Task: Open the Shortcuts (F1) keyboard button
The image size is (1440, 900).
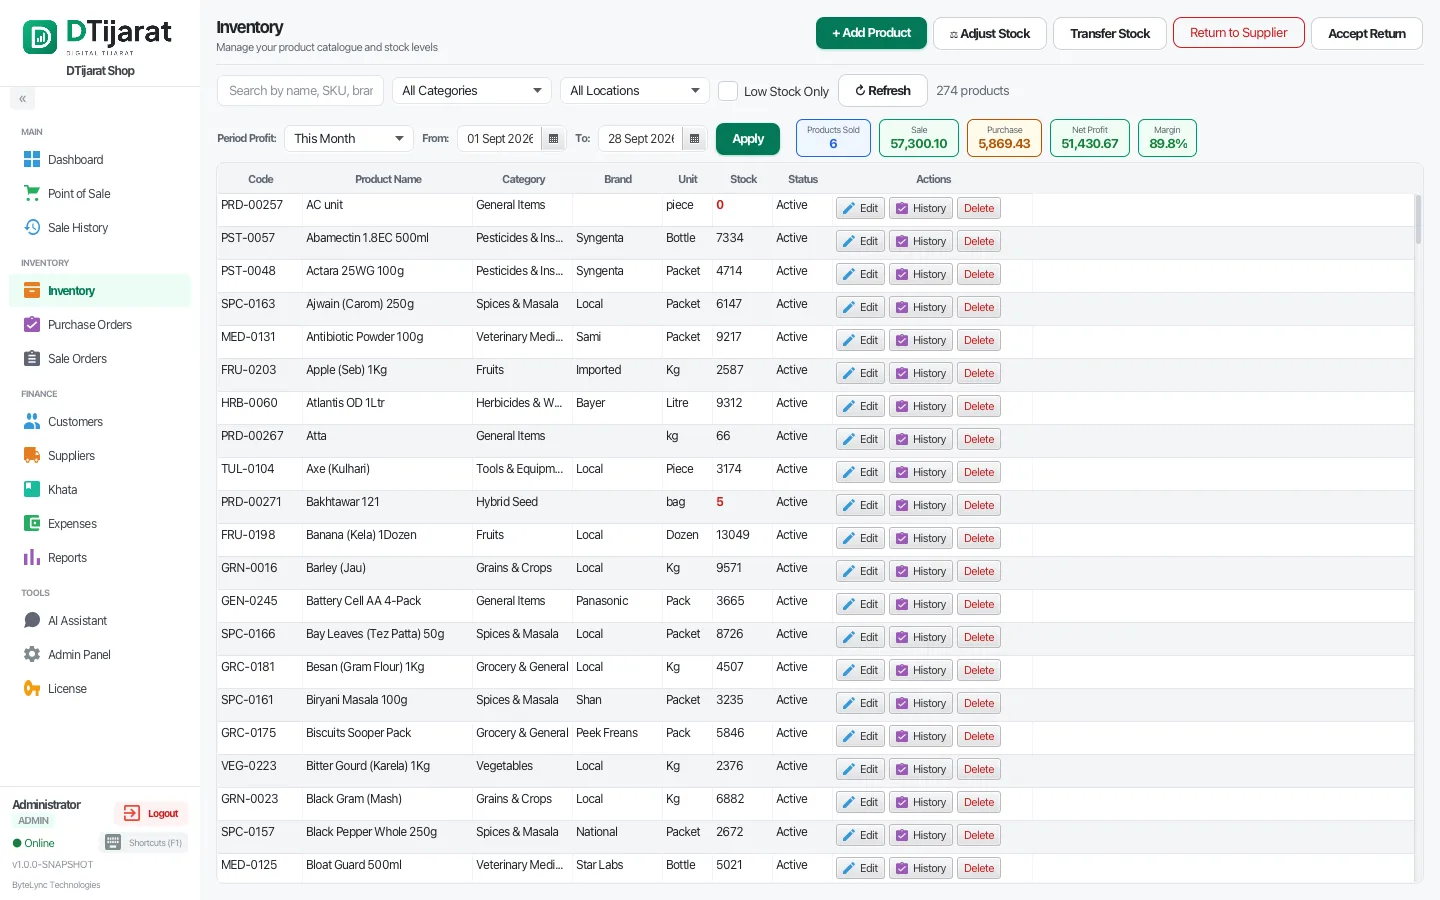Action: (x=145, y=843)
